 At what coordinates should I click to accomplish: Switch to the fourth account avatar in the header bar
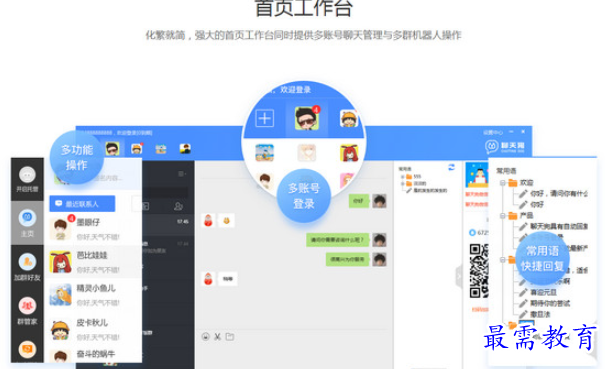185,149
